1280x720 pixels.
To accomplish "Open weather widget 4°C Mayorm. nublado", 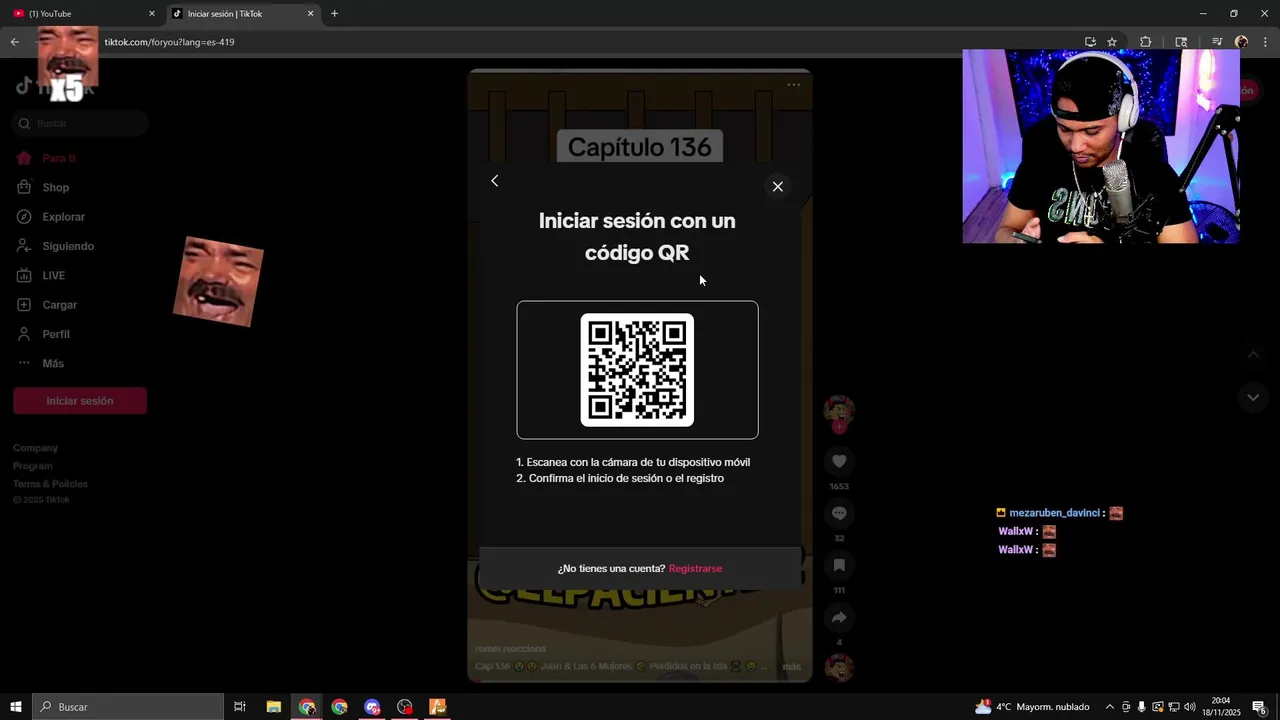I will point(1033,707).
